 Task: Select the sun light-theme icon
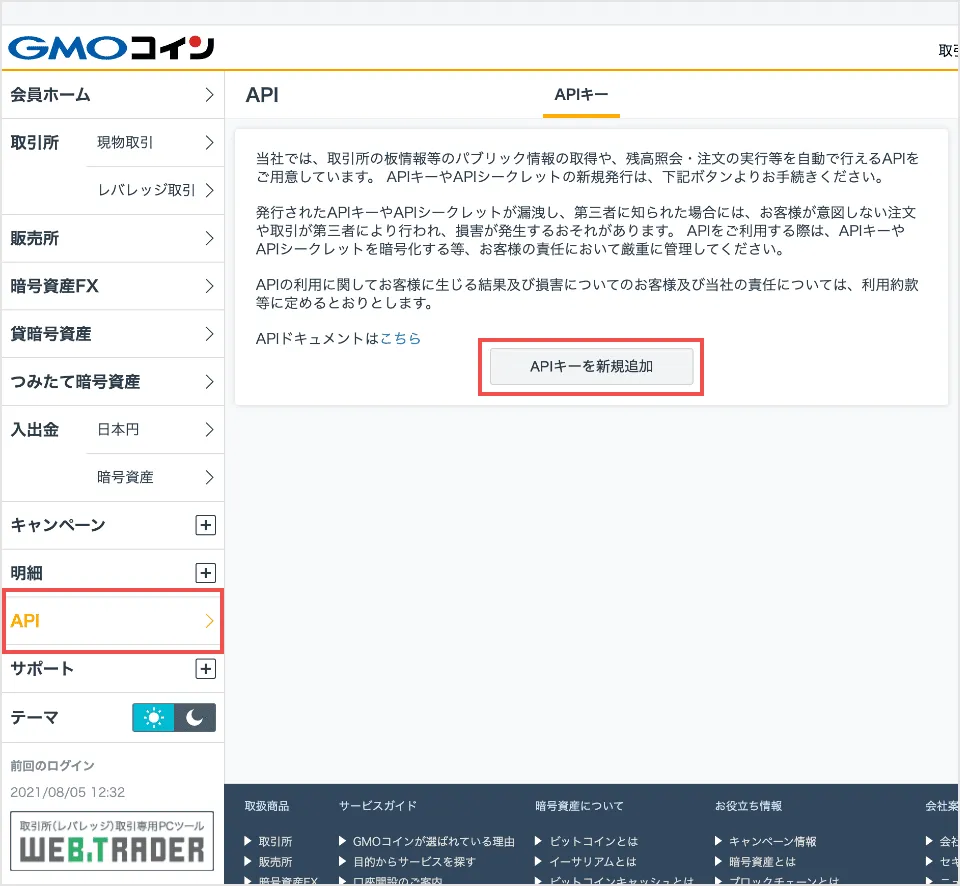(152, 717)
